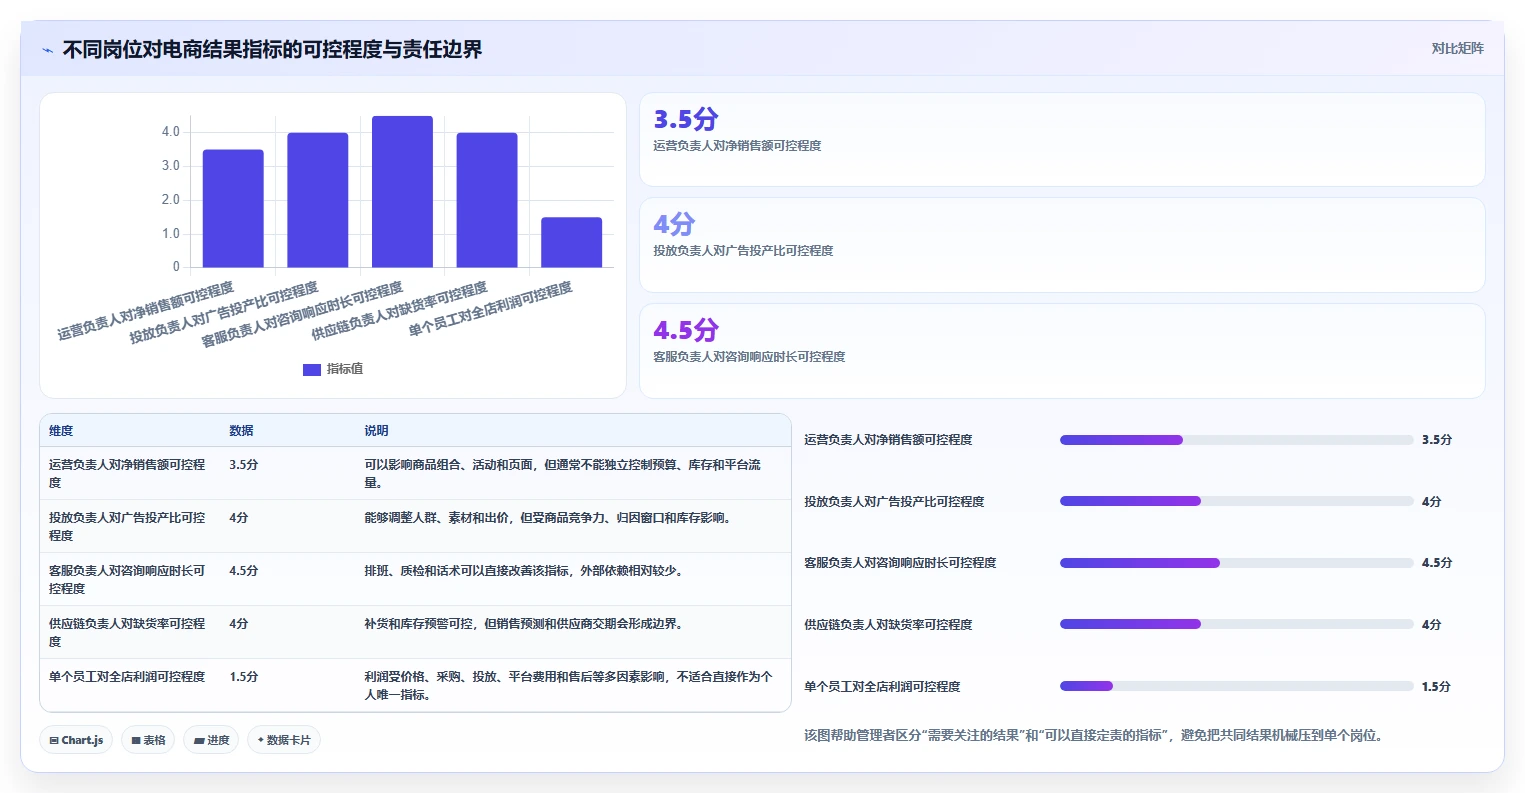Screen dimensions: 1525x793
Task: Click the 供应链负责人 progress bar at 4分
Action: pos(1237,625)
